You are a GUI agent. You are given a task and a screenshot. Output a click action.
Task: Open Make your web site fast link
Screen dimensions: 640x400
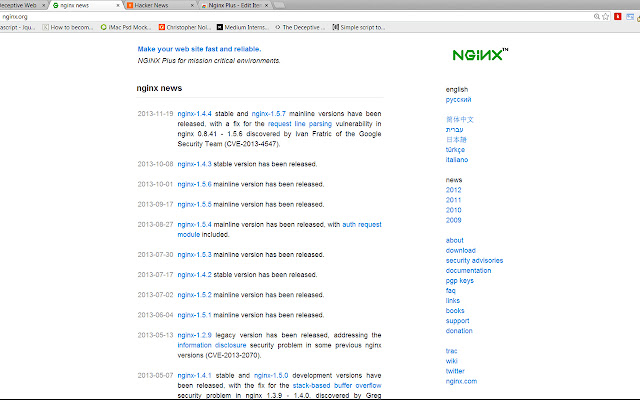click(199, 49)
